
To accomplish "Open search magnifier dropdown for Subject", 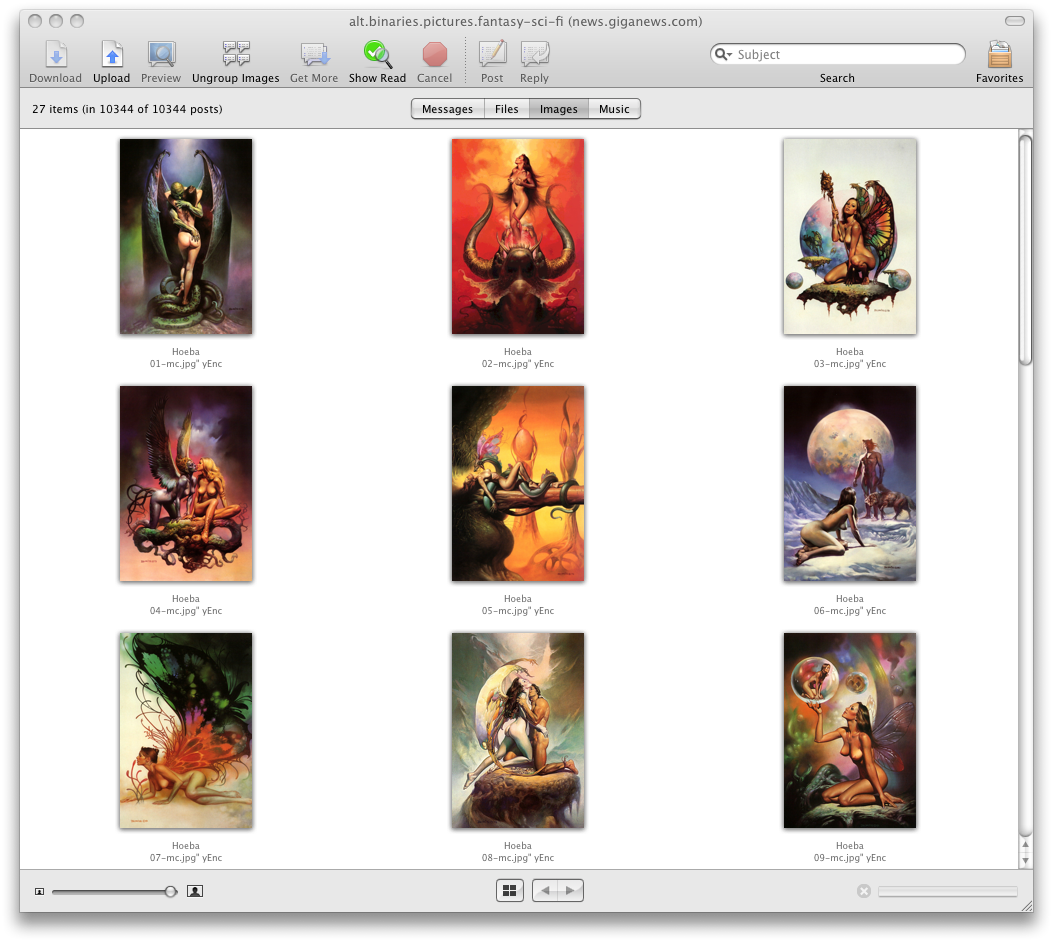I will pyautogui.click(x=723, y=54).
